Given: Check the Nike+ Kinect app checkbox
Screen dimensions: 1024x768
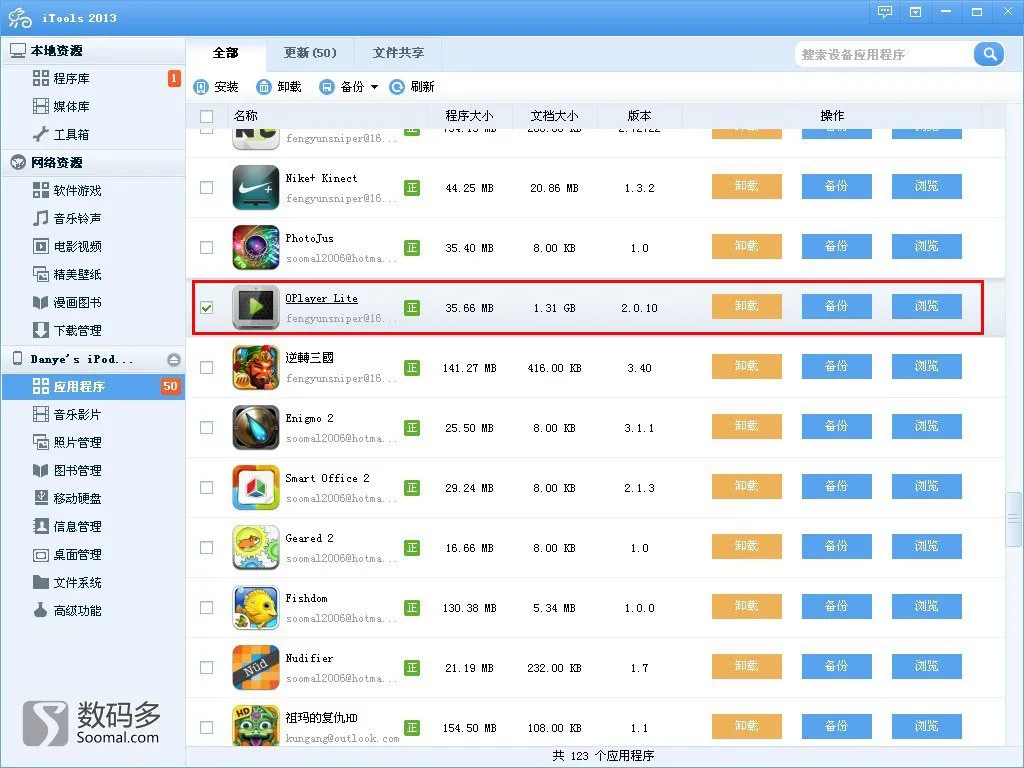Looking at the screenshot, I should 206,188.
